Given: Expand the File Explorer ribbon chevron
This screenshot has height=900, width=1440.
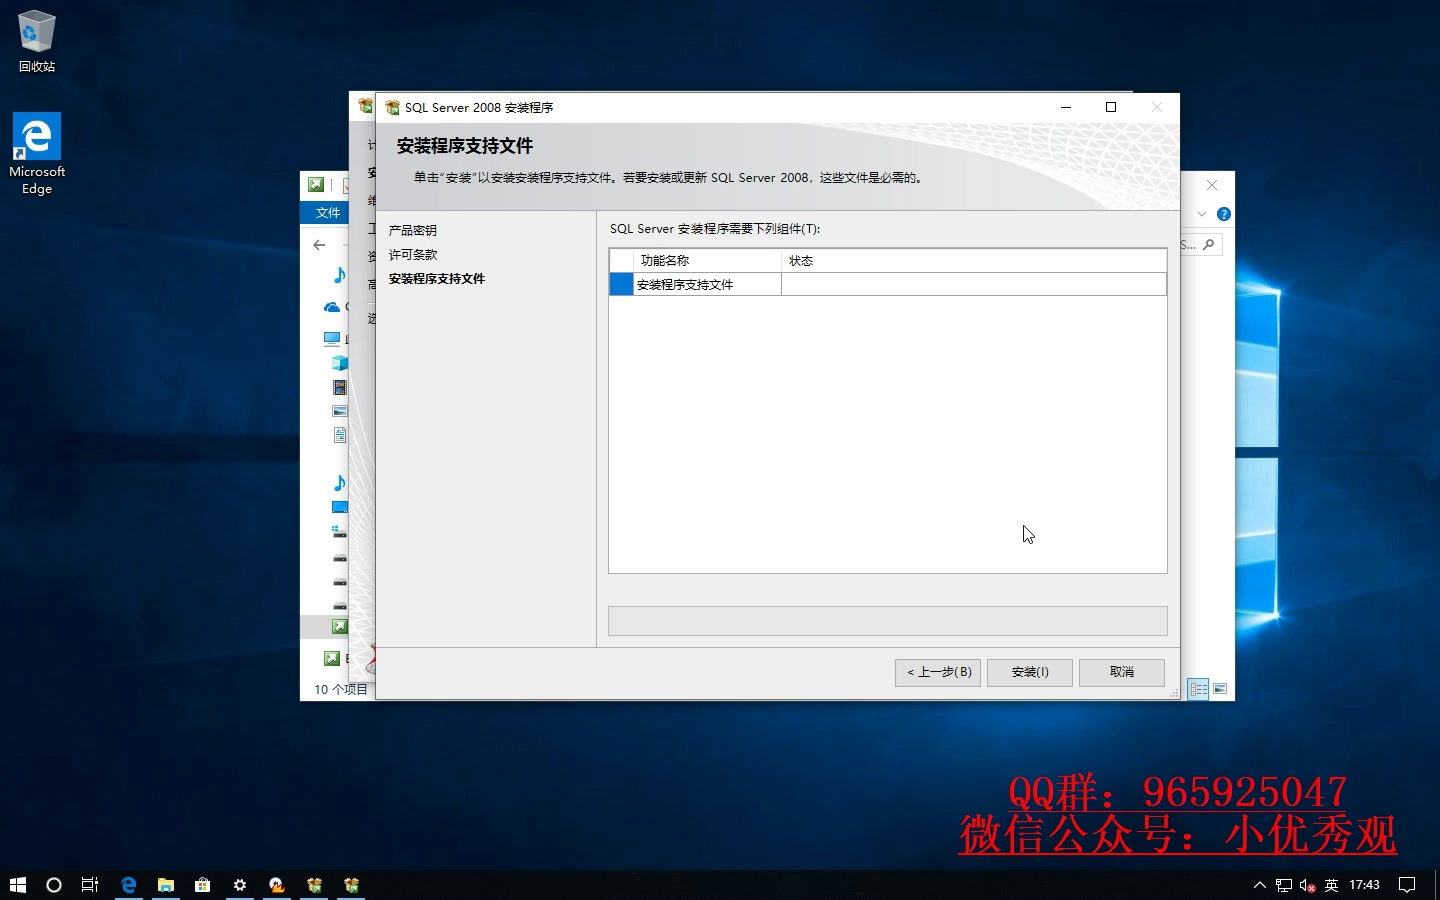Looking at the screenshot, I should point(1202,214).
